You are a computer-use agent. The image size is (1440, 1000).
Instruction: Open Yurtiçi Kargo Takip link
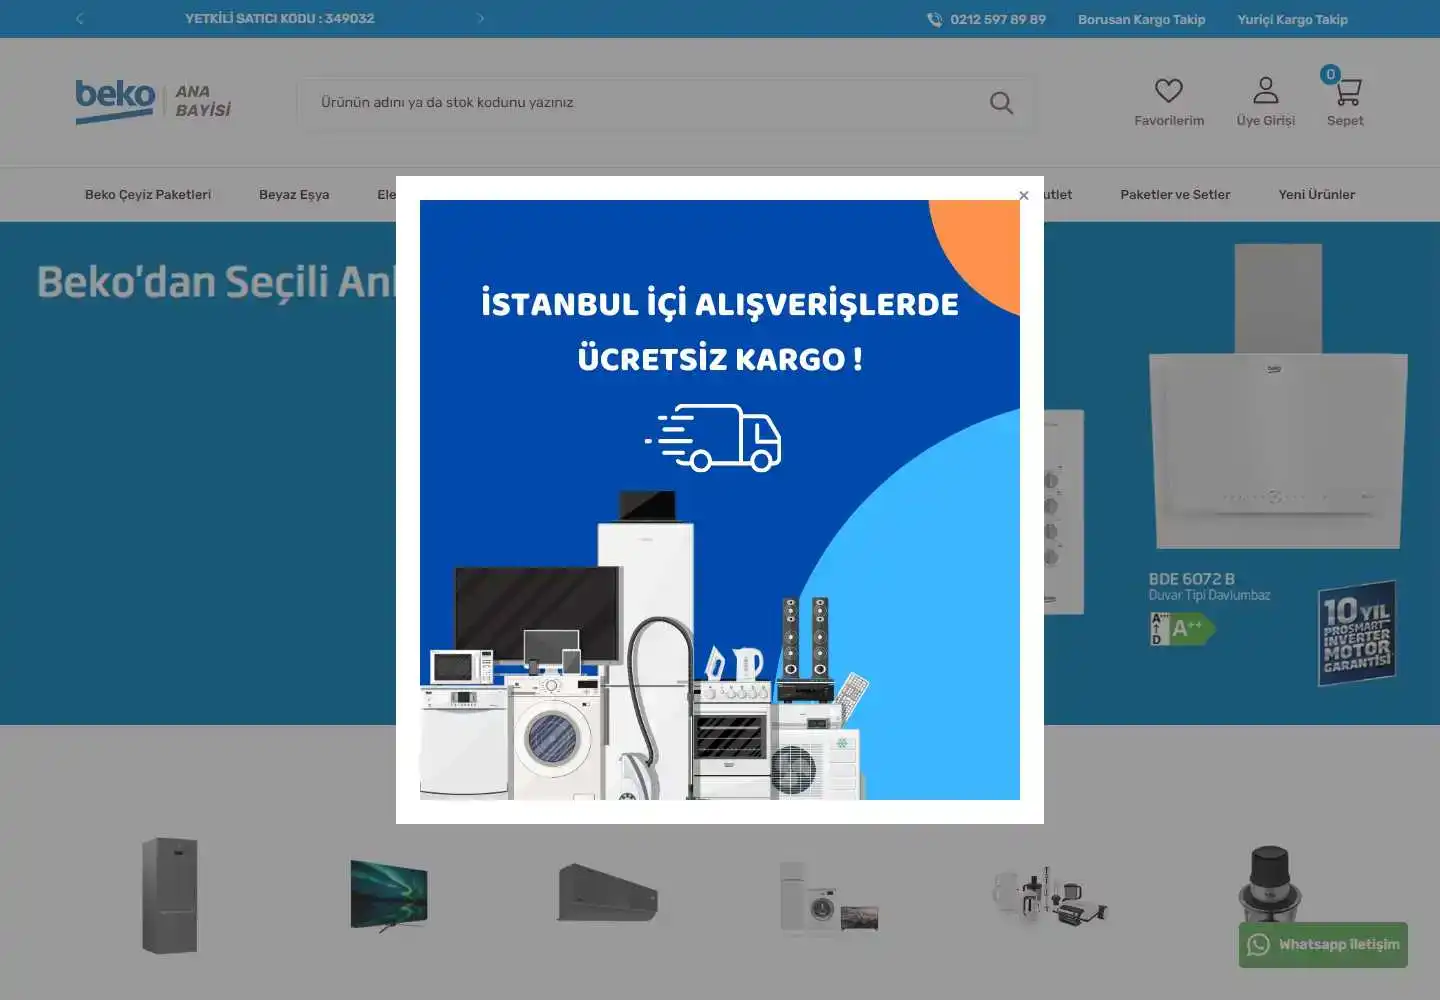point(1292,20)
